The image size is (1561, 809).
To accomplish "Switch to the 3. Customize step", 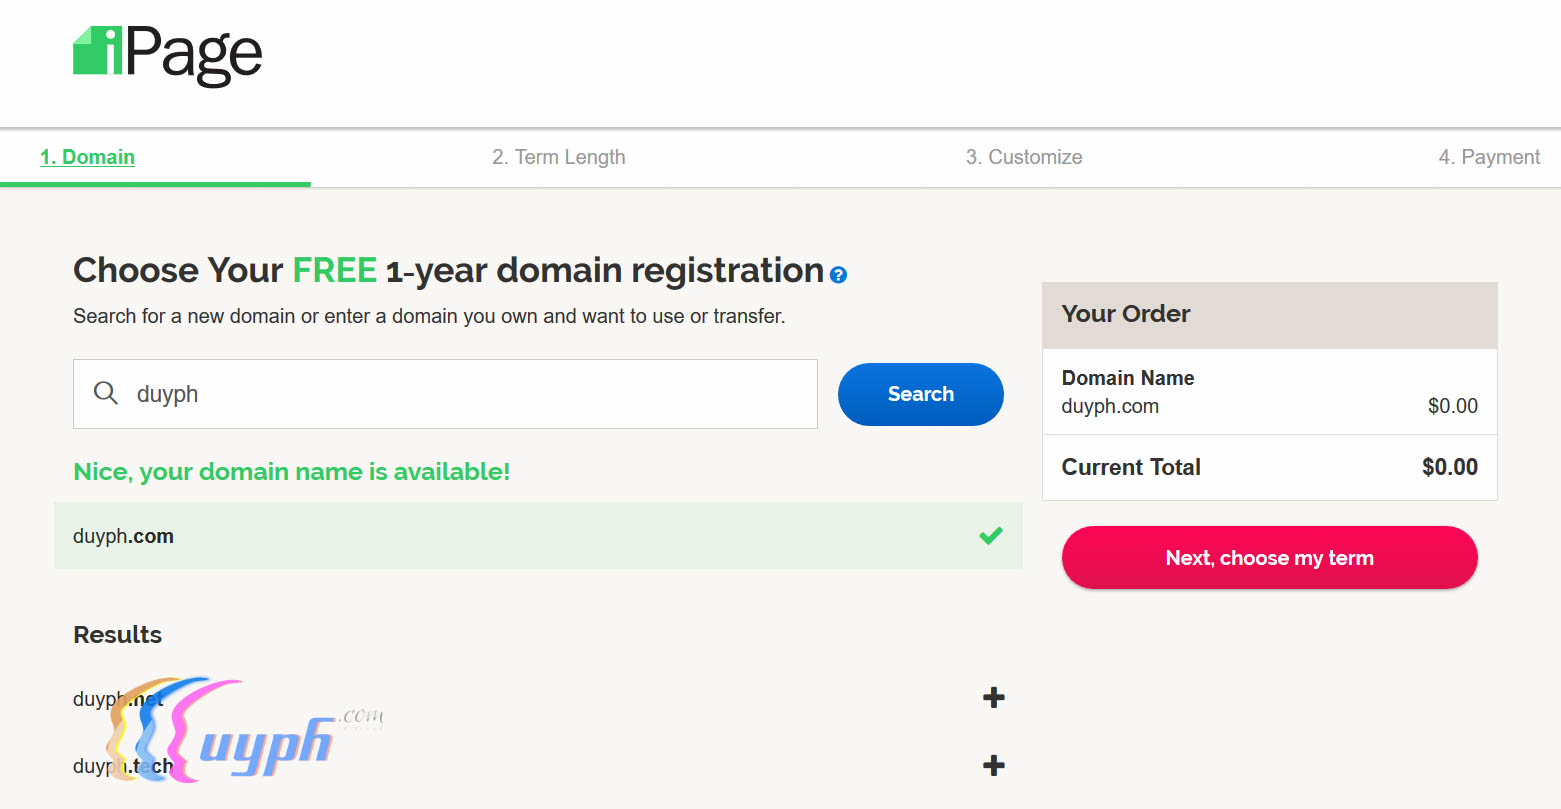I will tap(1023, 157).
